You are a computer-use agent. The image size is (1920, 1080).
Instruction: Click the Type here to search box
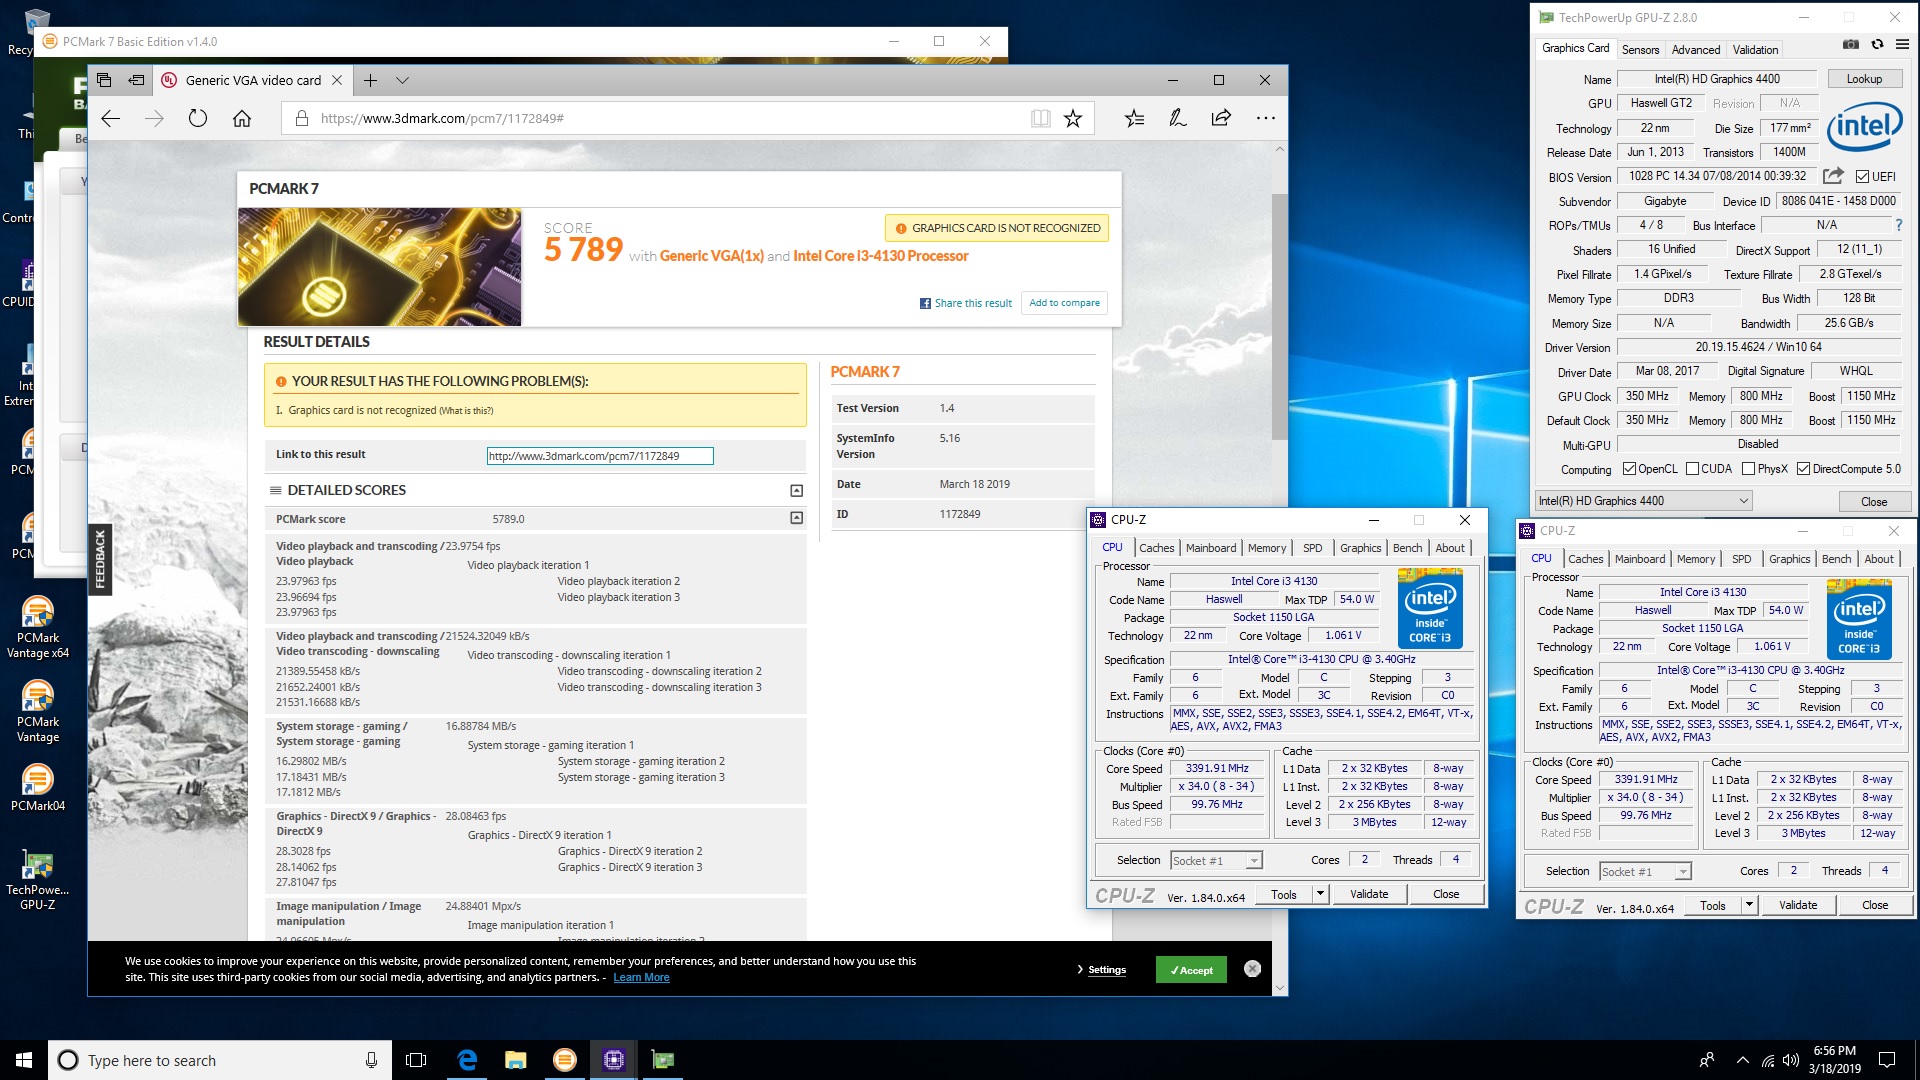click(218, 1060)
